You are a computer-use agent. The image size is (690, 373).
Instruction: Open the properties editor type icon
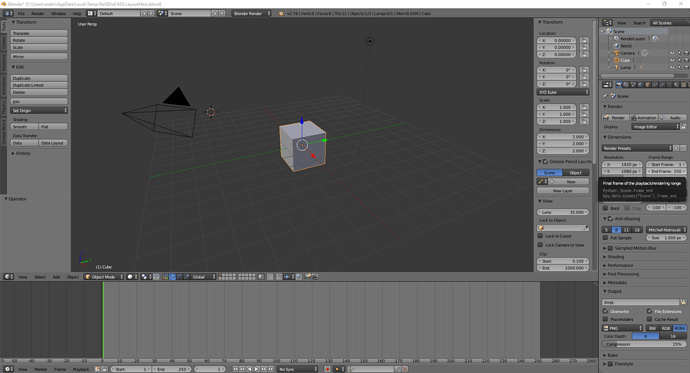click(x=607, y=84)
